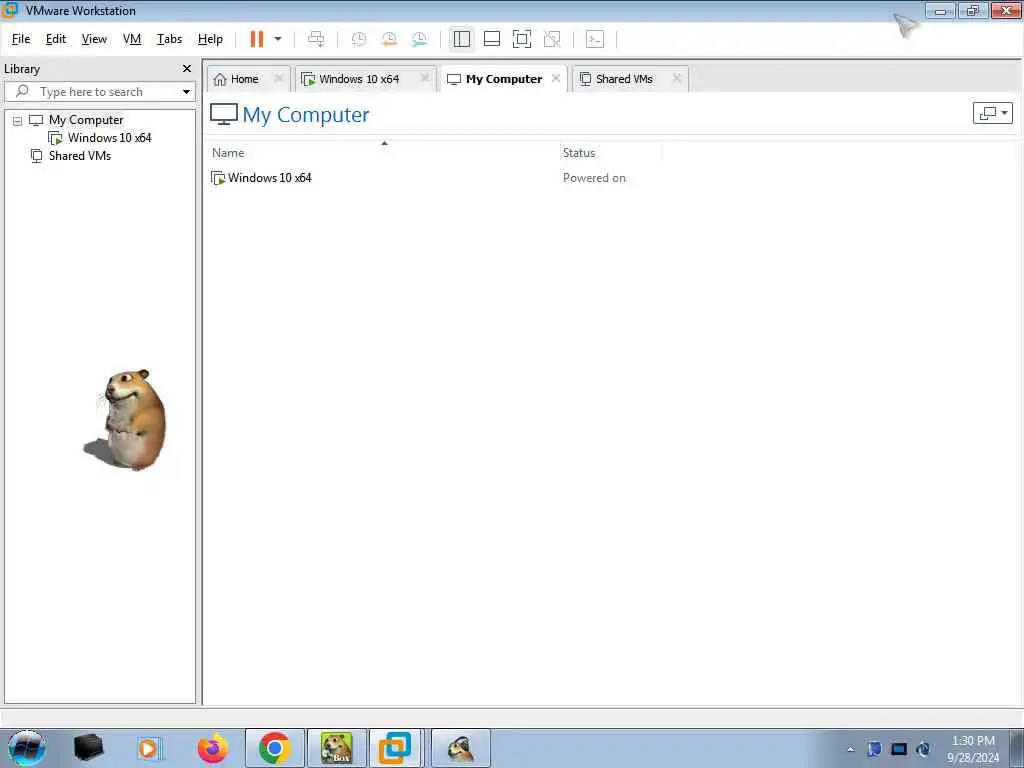
Task: Close the My Computer tab
Action: coord(556,78)
